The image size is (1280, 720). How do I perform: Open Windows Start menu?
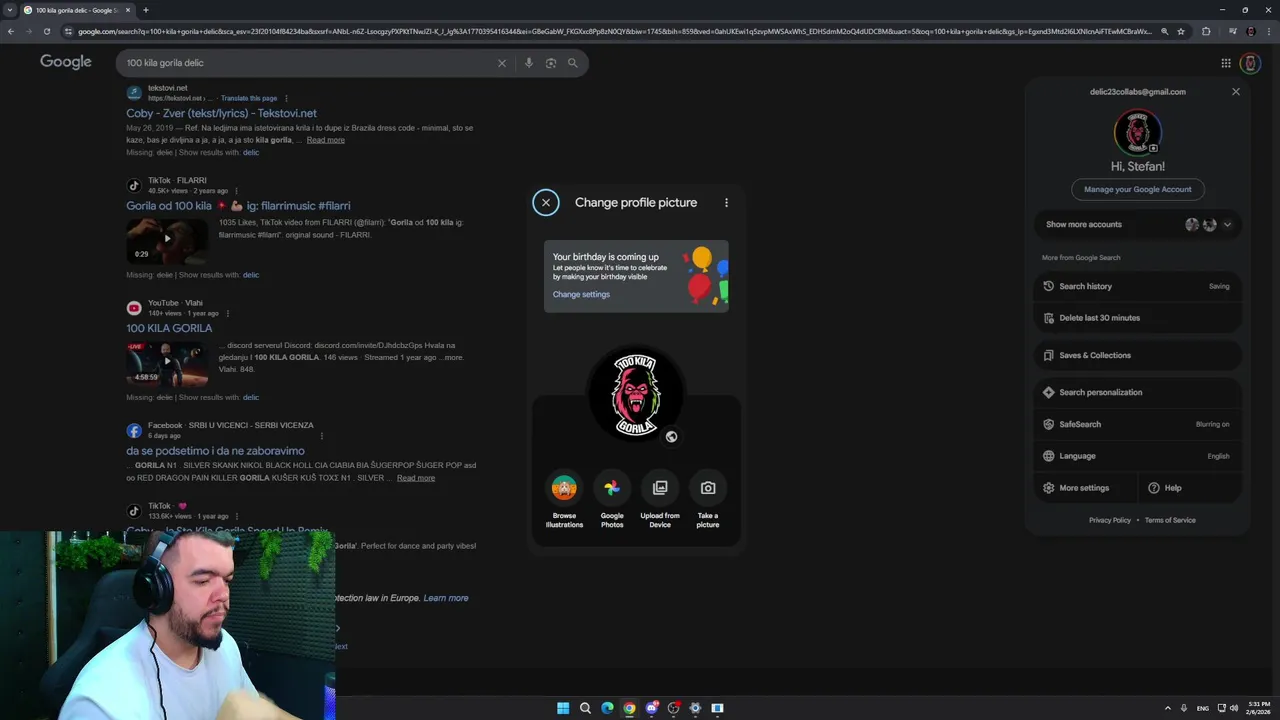point(563,708)
